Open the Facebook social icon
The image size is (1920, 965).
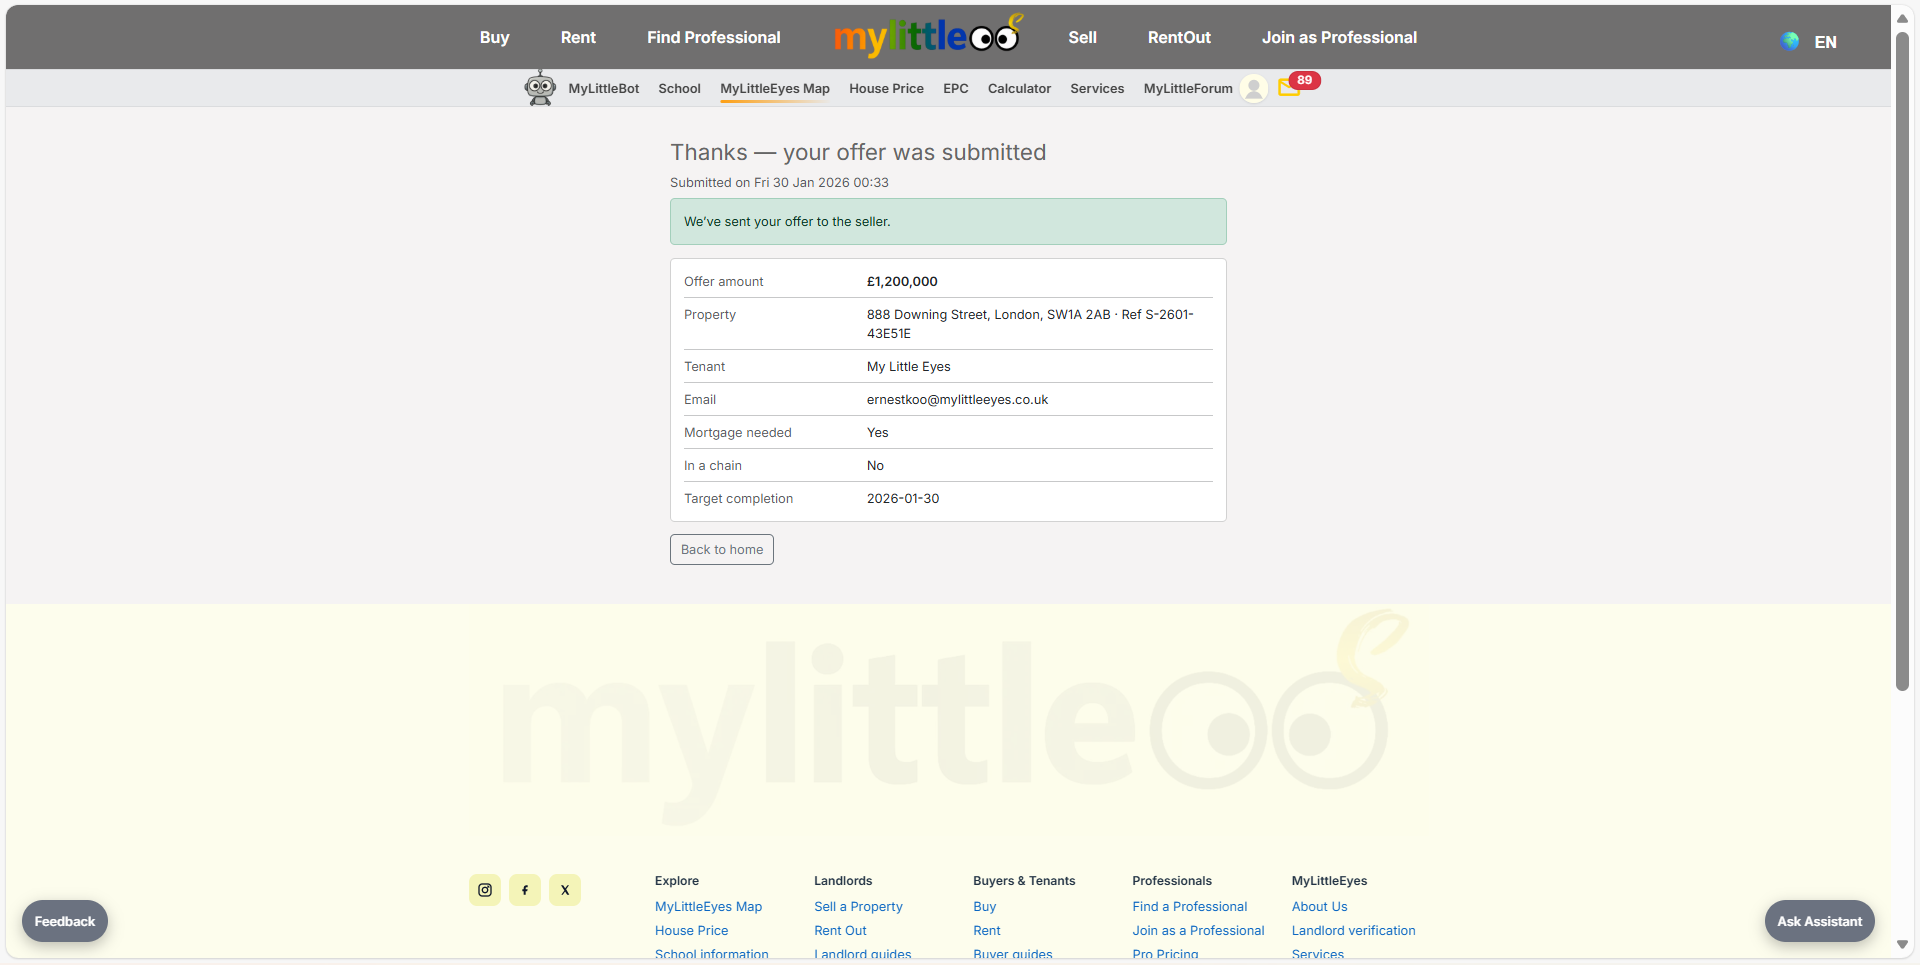coord(525,890)
